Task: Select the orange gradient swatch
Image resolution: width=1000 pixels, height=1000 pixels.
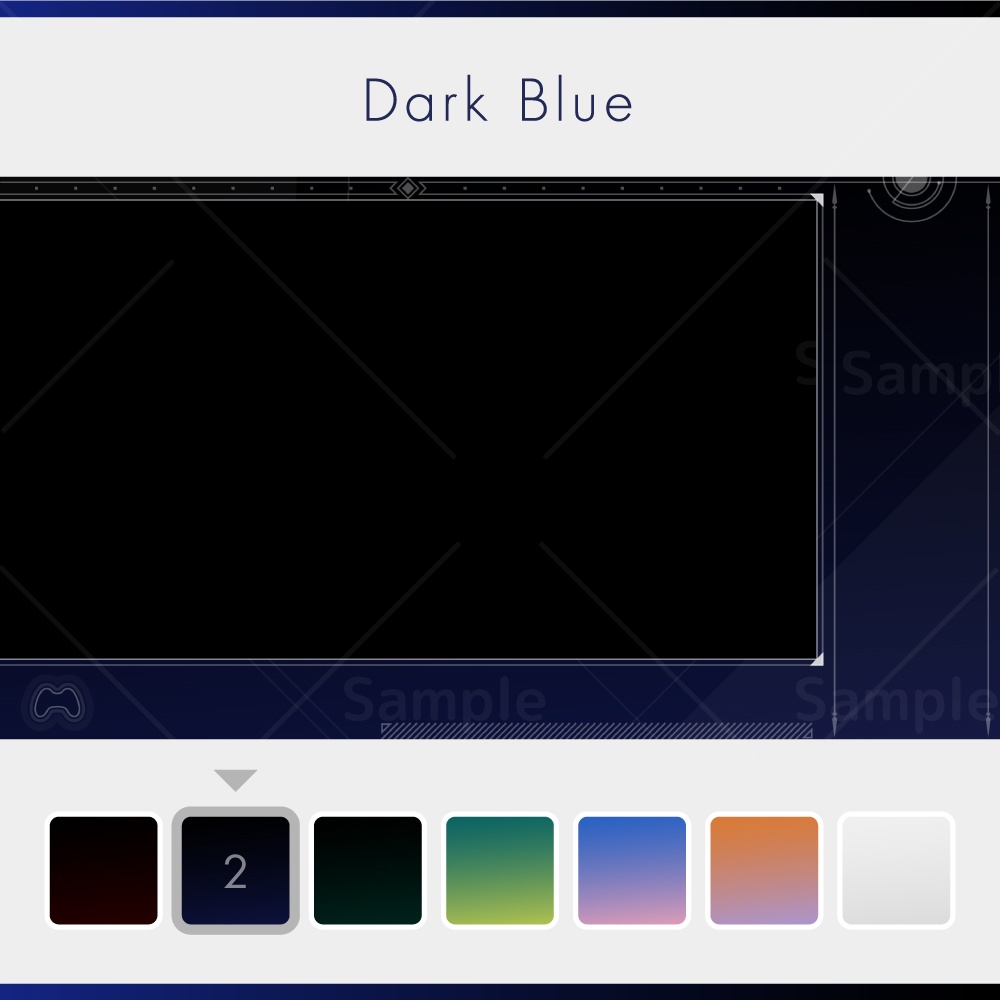Action: coord(764,870)
